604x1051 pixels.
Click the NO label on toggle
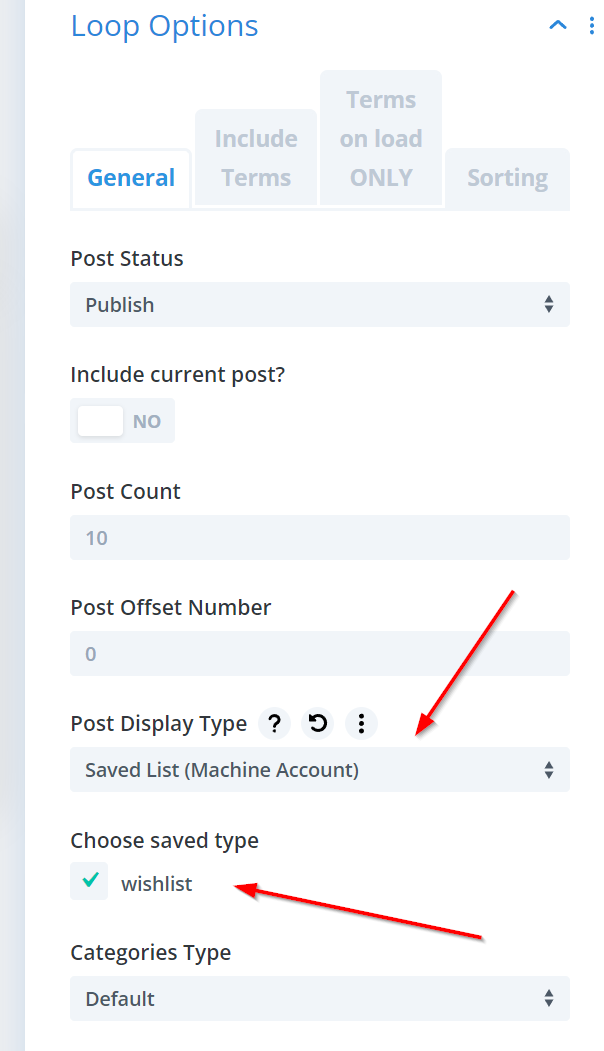(147, 422)
